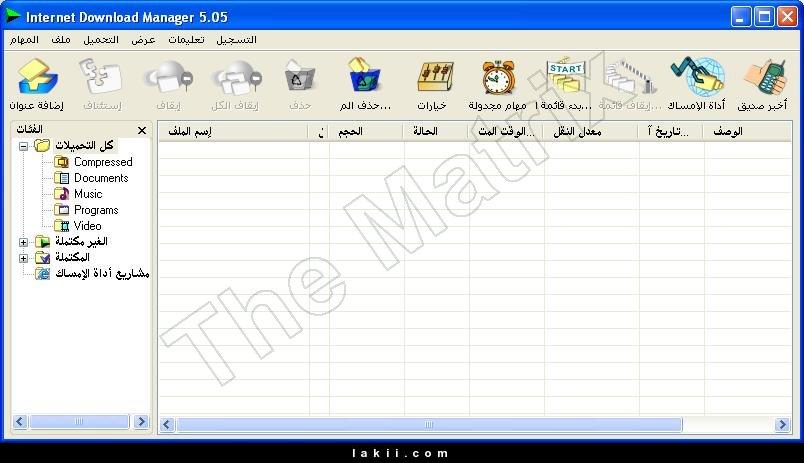Click the categories panel horizontal scrollbar thumb

(79, 421)
